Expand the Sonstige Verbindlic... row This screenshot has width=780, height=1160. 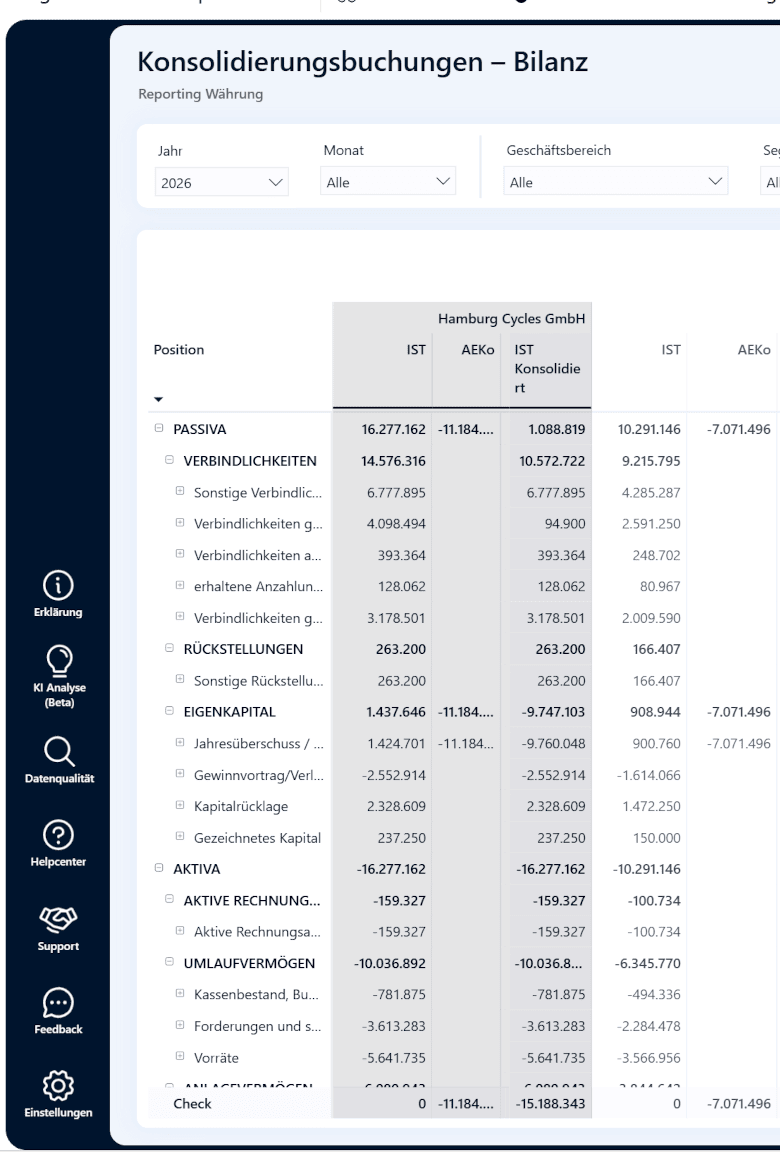[x=179, y=491]
